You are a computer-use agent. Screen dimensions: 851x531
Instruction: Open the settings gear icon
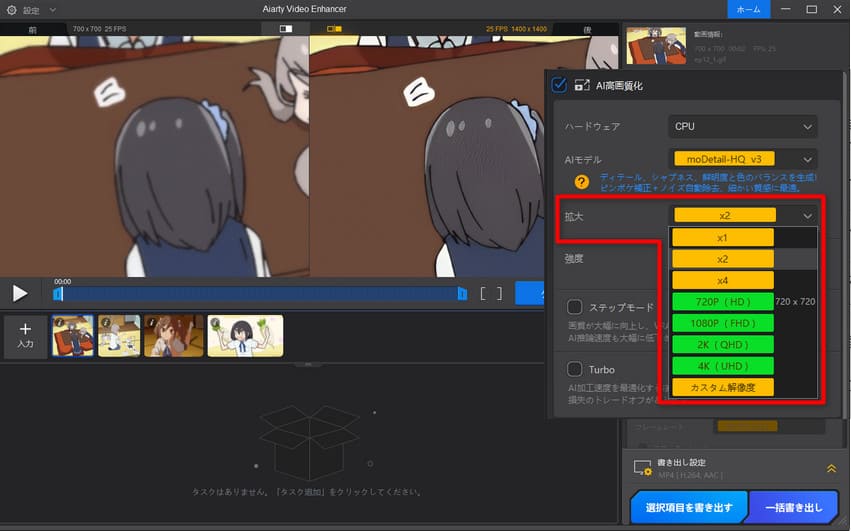tap(11, 10)
